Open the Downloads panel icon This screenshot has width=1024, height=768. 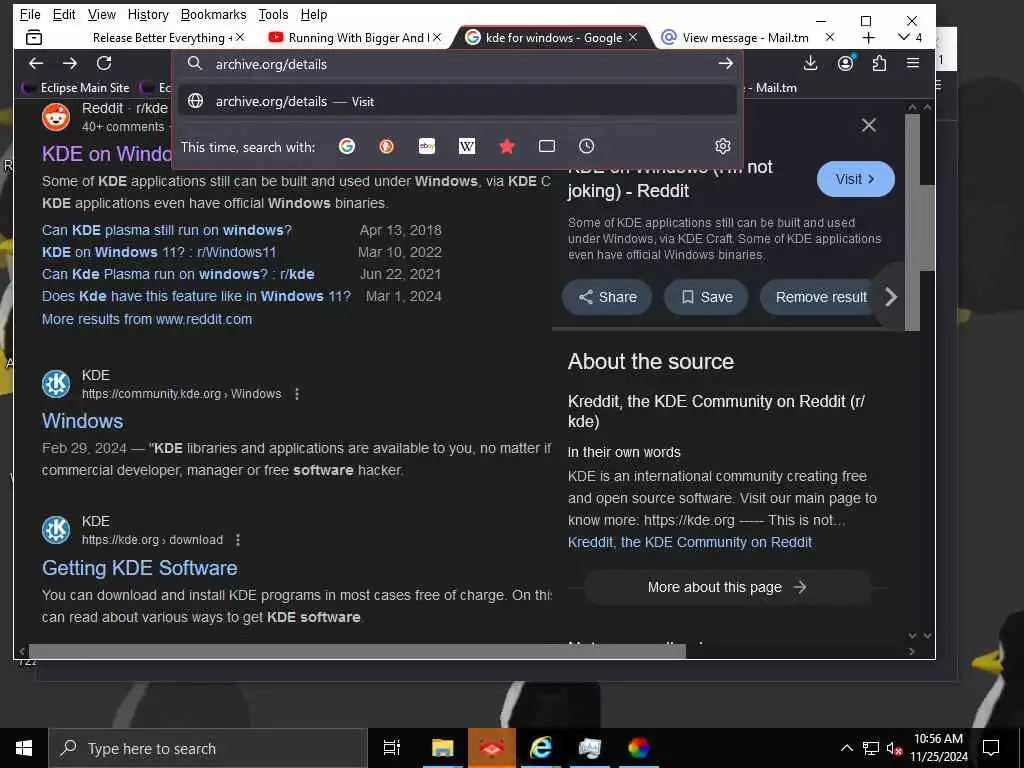click(x=810, y=63)
